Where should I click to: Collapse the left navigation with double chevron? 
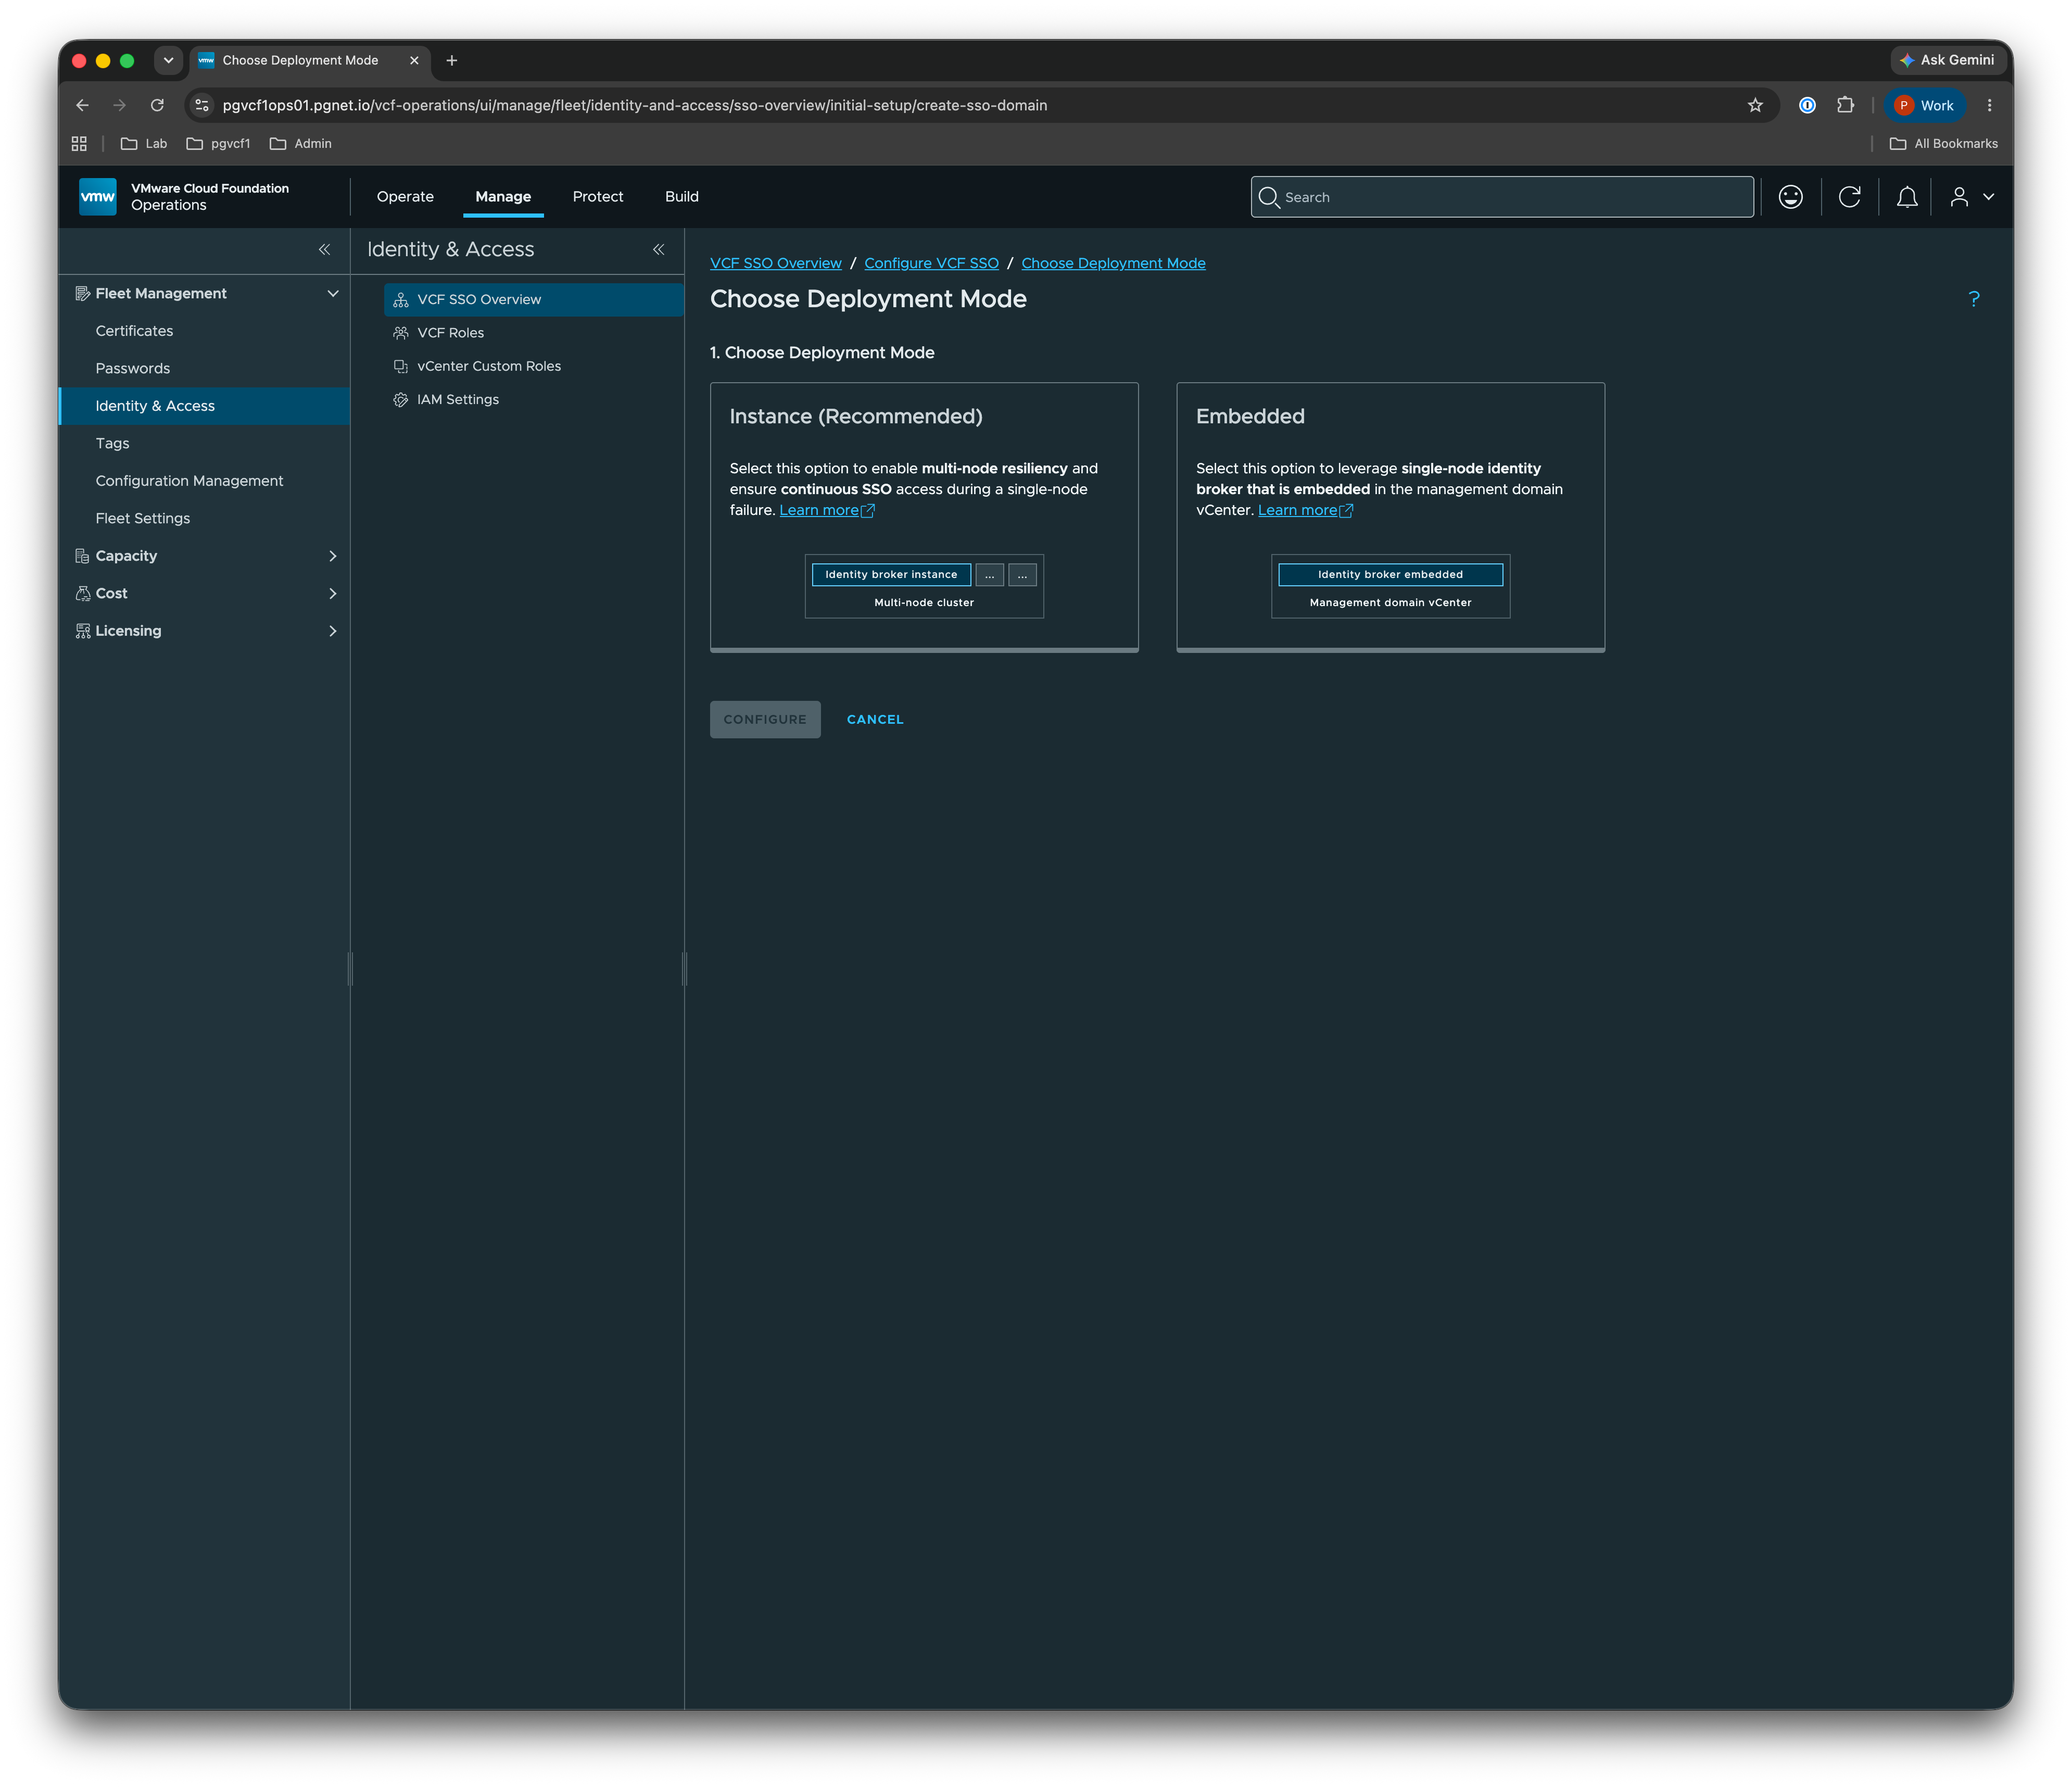[324, 249]
